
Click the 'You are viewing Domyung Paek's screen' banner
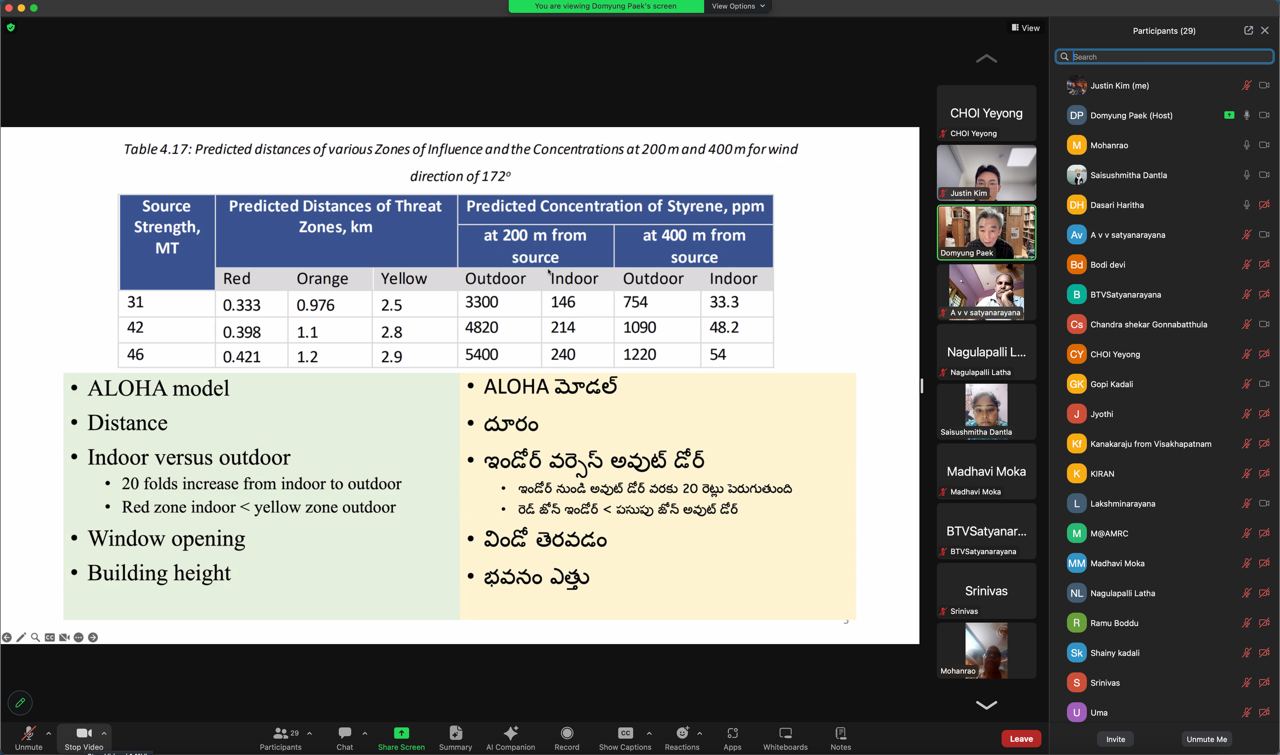pos(605,6)
